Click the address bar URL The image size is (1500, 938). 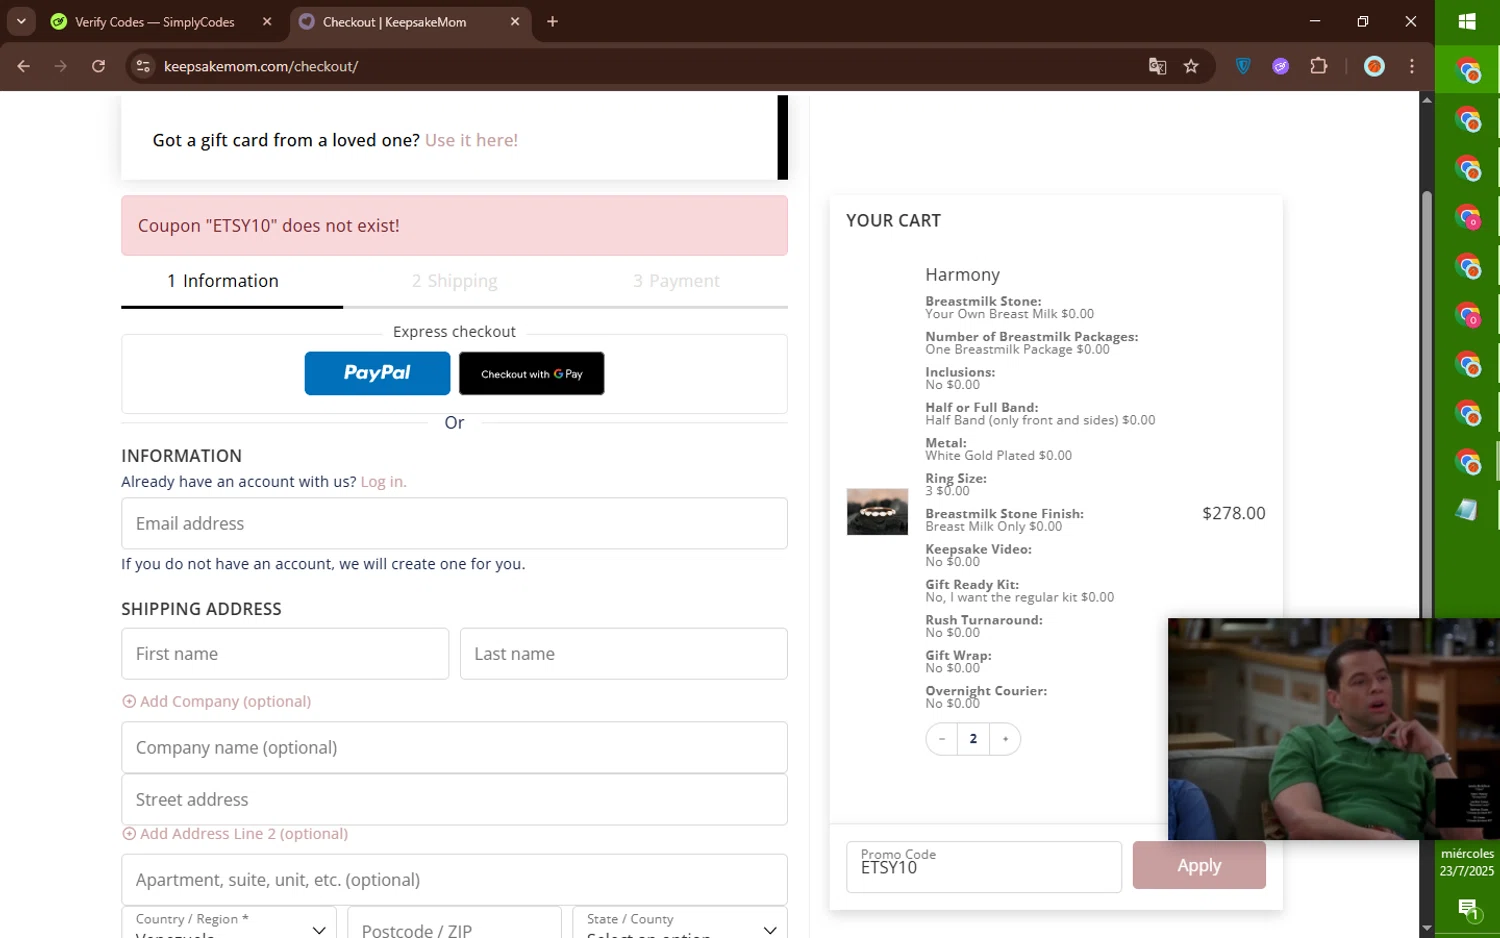(261, 66)
